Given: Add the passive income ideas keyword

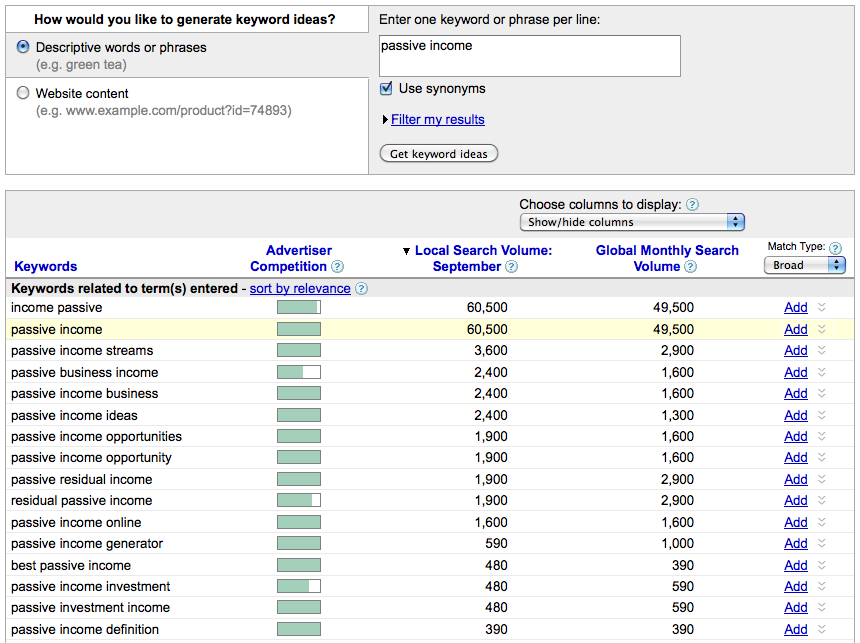Looking at the screenshot, I should click(x=796, y=415).
